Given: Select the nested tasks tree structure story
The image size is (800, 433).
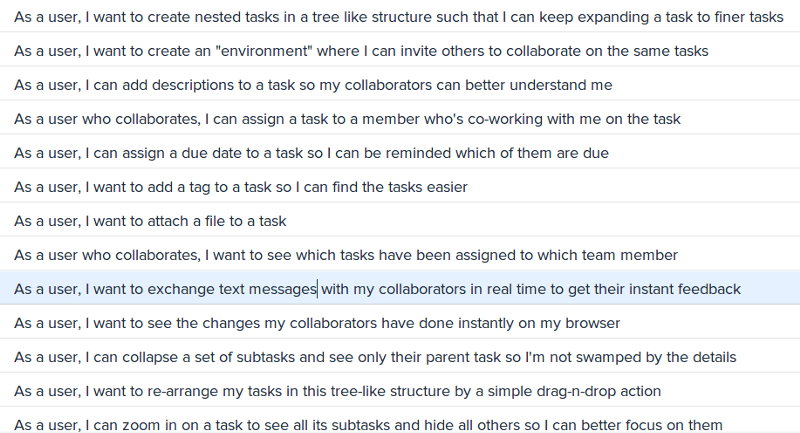Looking at the screenshot, I should [x=400, y=17].
